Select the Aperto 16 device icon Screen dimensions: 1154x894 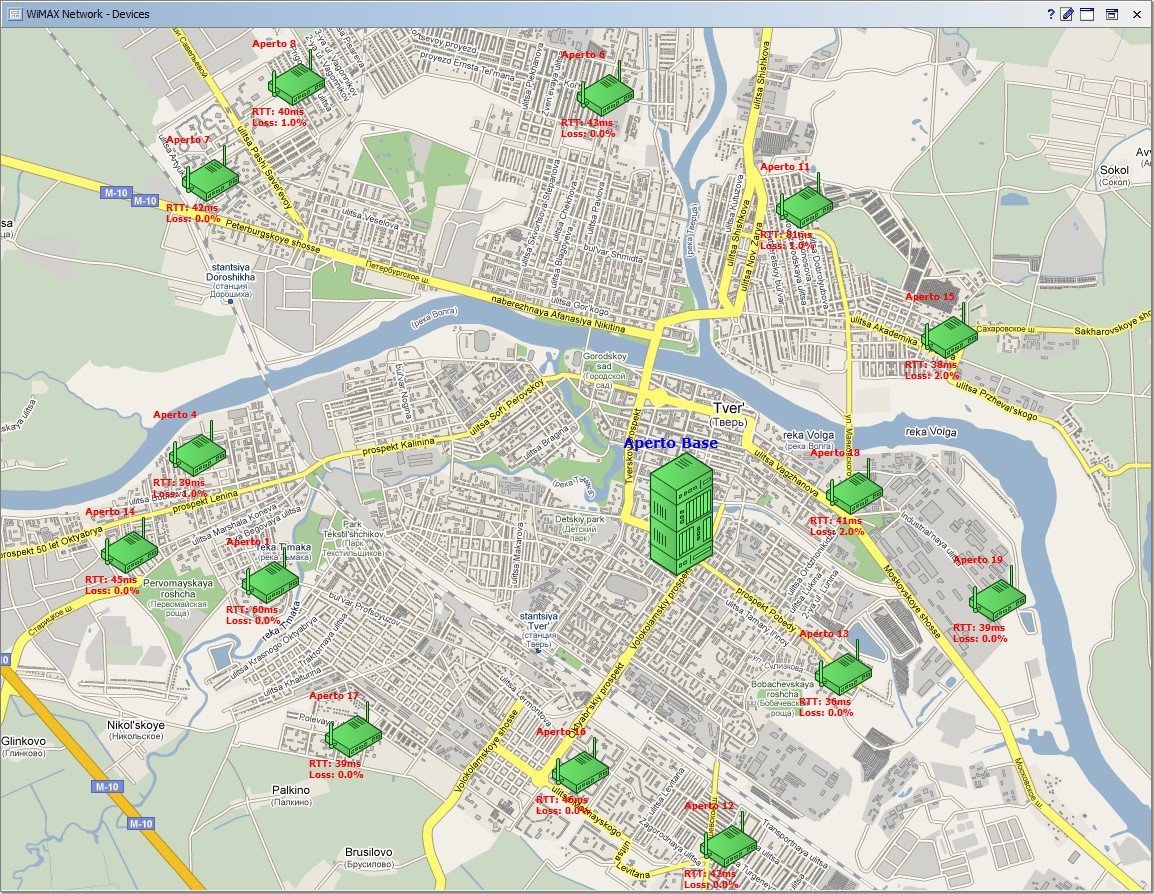tap(581, 767)
